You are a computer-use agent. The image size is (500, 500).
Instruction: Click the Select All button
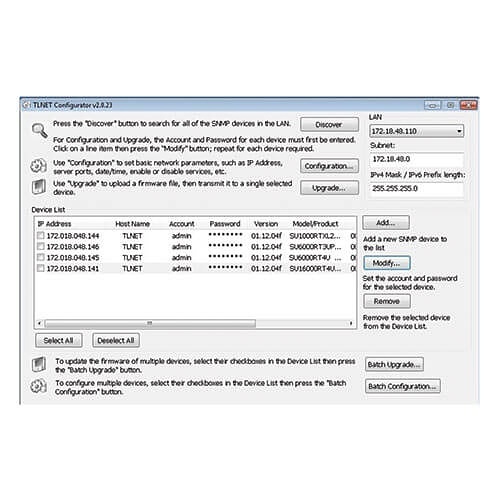(59, 340)
